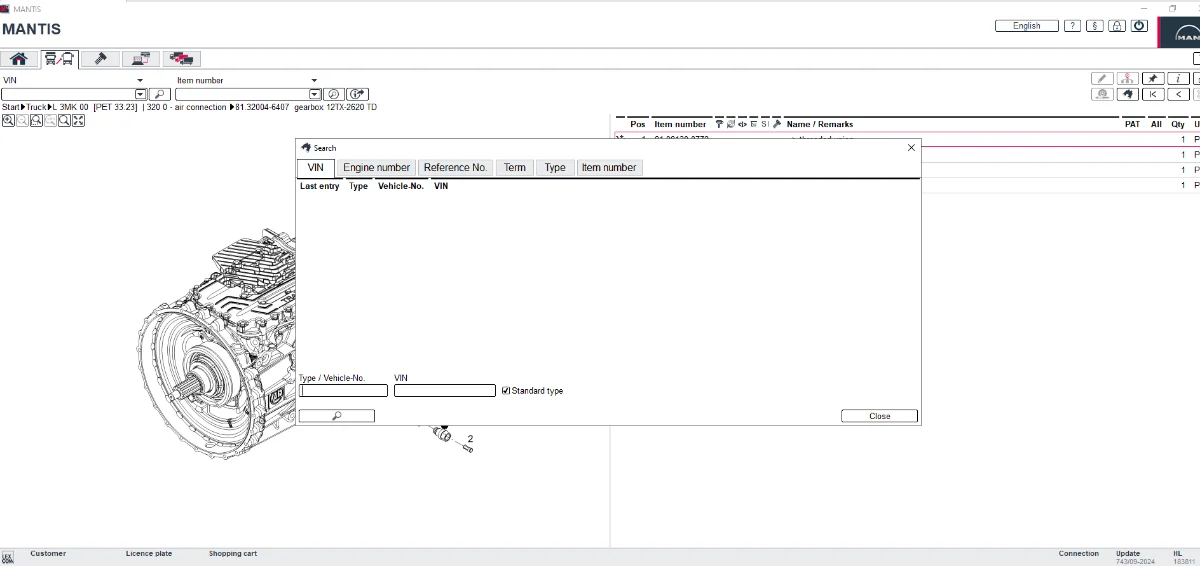This screenshot has width=1200, height=566.
Task: Select the wrench tools tab icon
Action: click(x=100, y=59)
